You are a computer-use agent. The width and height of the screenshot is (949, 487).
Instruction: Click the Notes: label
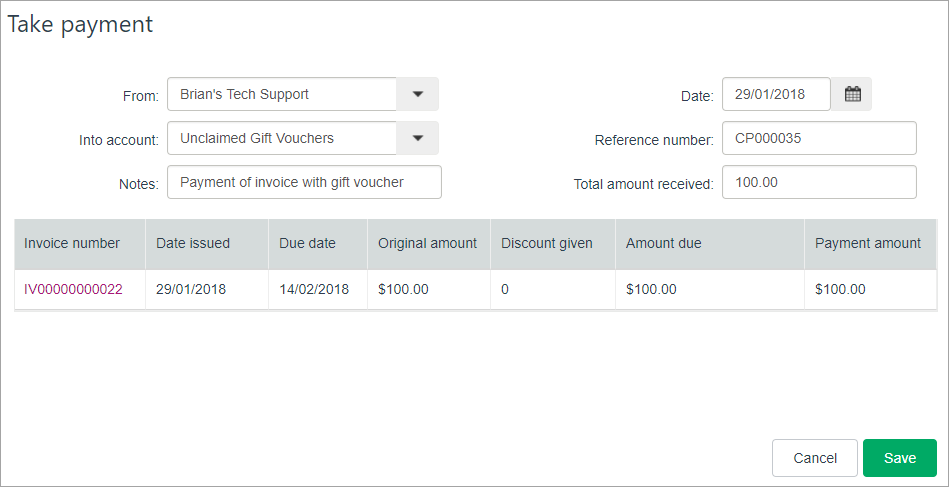(139, 185)
